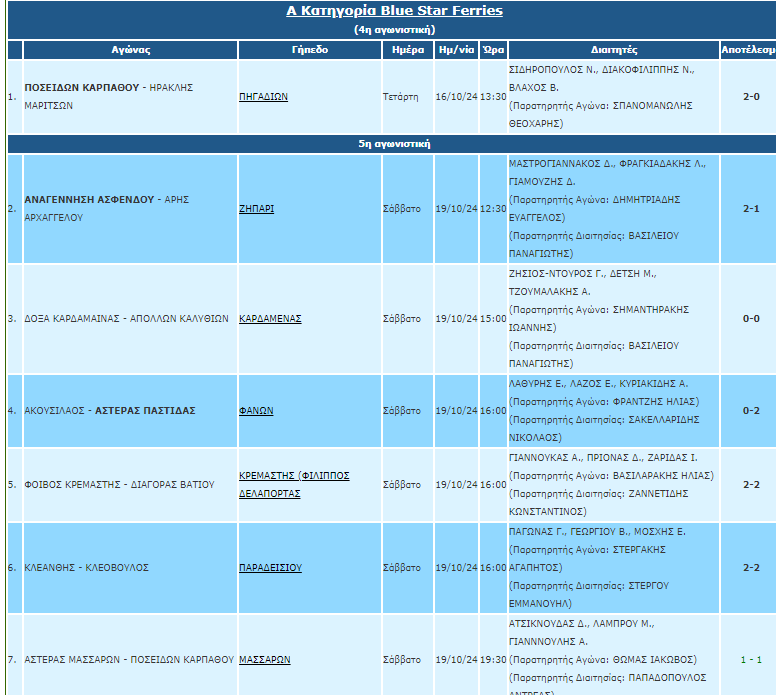
Task: Click the Διαιτητές column header
Action: (x=614, y=50)
